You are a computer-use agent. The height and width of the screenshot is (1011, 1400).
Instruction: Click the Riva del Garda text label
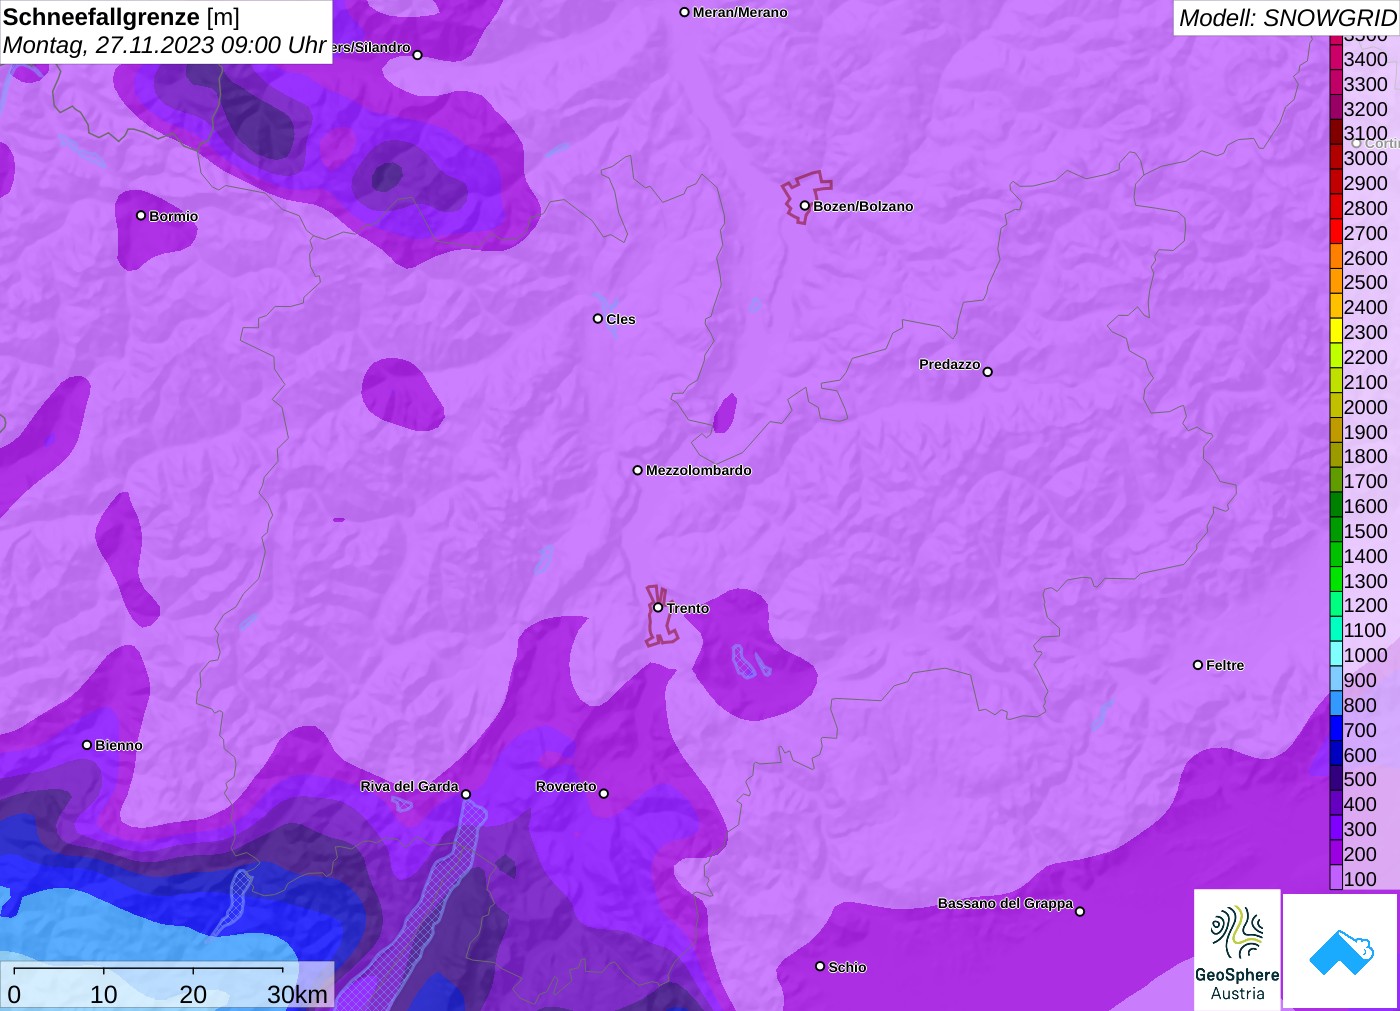pos(409,786)
